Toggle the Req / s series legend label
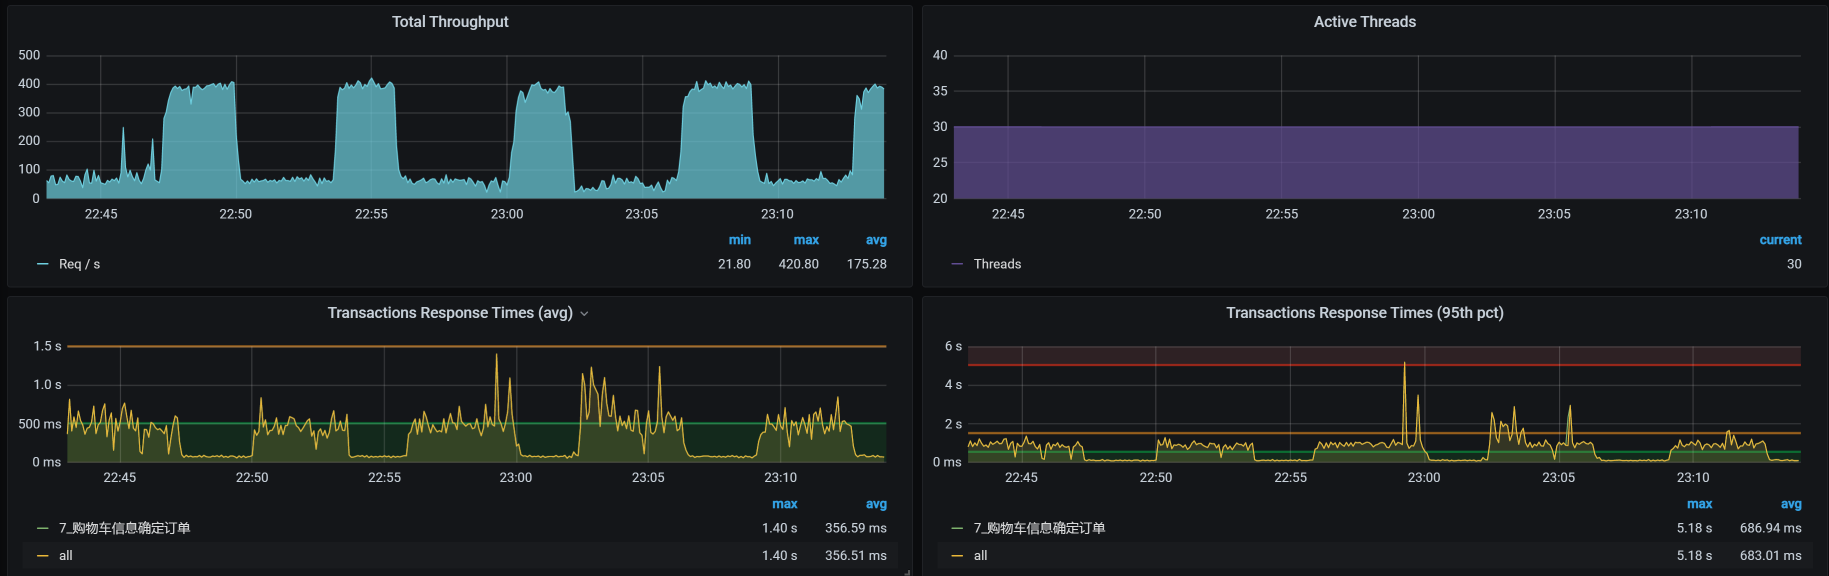Image resolution: width=1829 pixels, height=576 pixels. tap(79, 264)
